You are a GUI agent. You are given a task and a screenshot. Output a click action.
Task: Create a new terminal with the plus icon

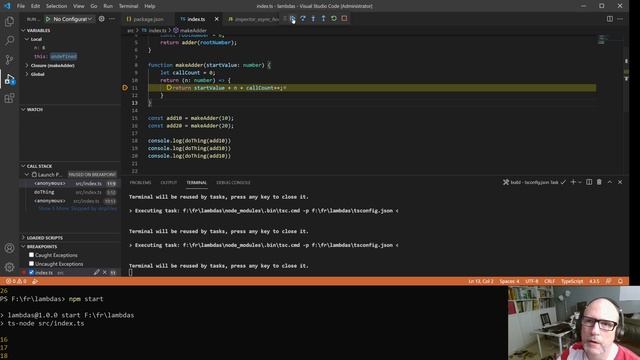point(573,182)
